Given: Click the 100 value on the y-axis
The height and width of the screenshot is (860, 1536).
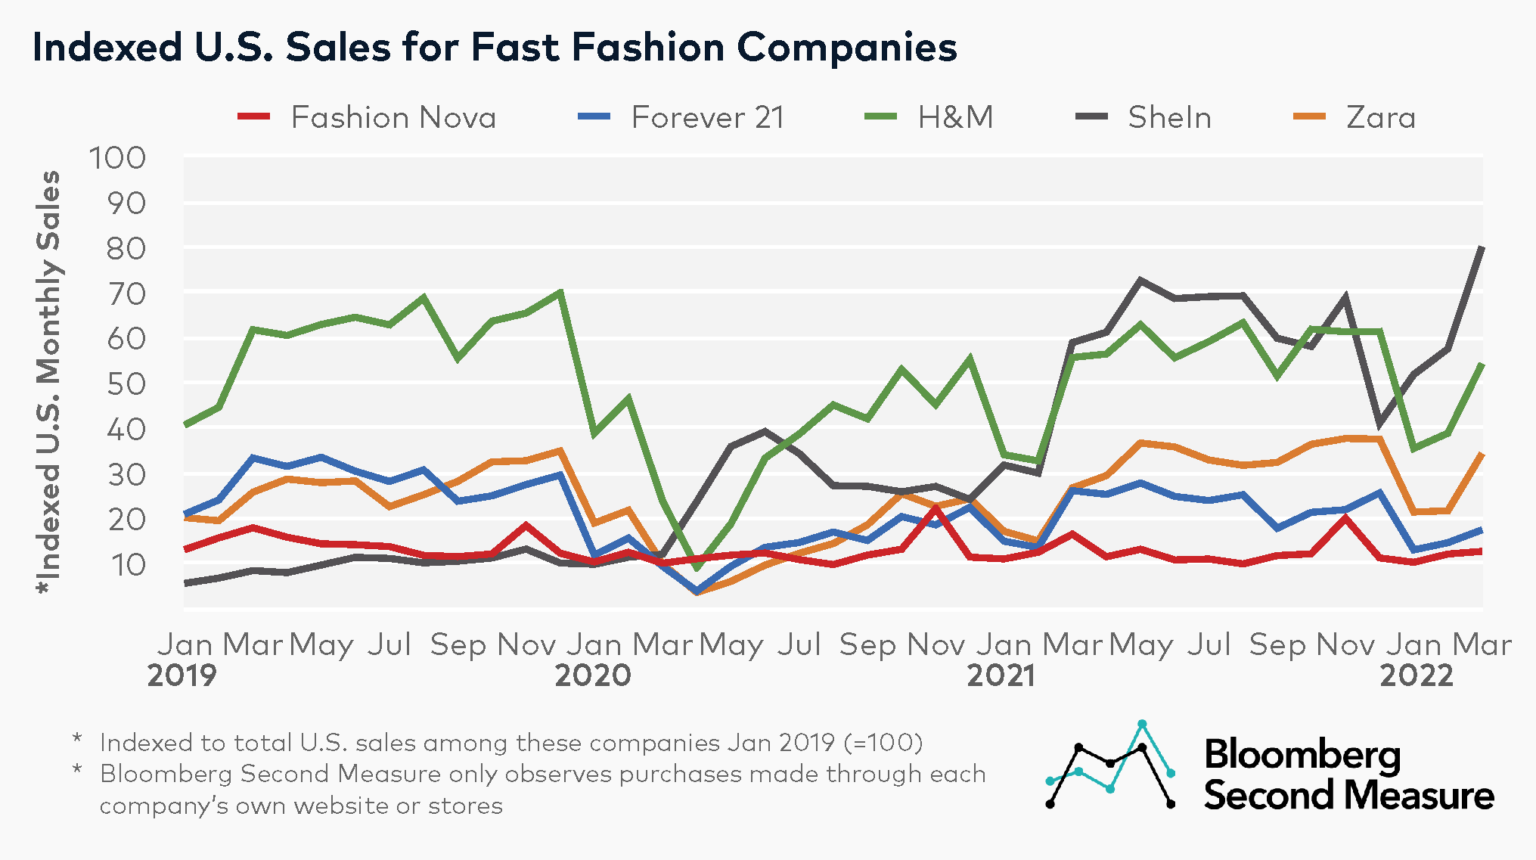Looking at the screenshot, I should click(x=117, y=158).
